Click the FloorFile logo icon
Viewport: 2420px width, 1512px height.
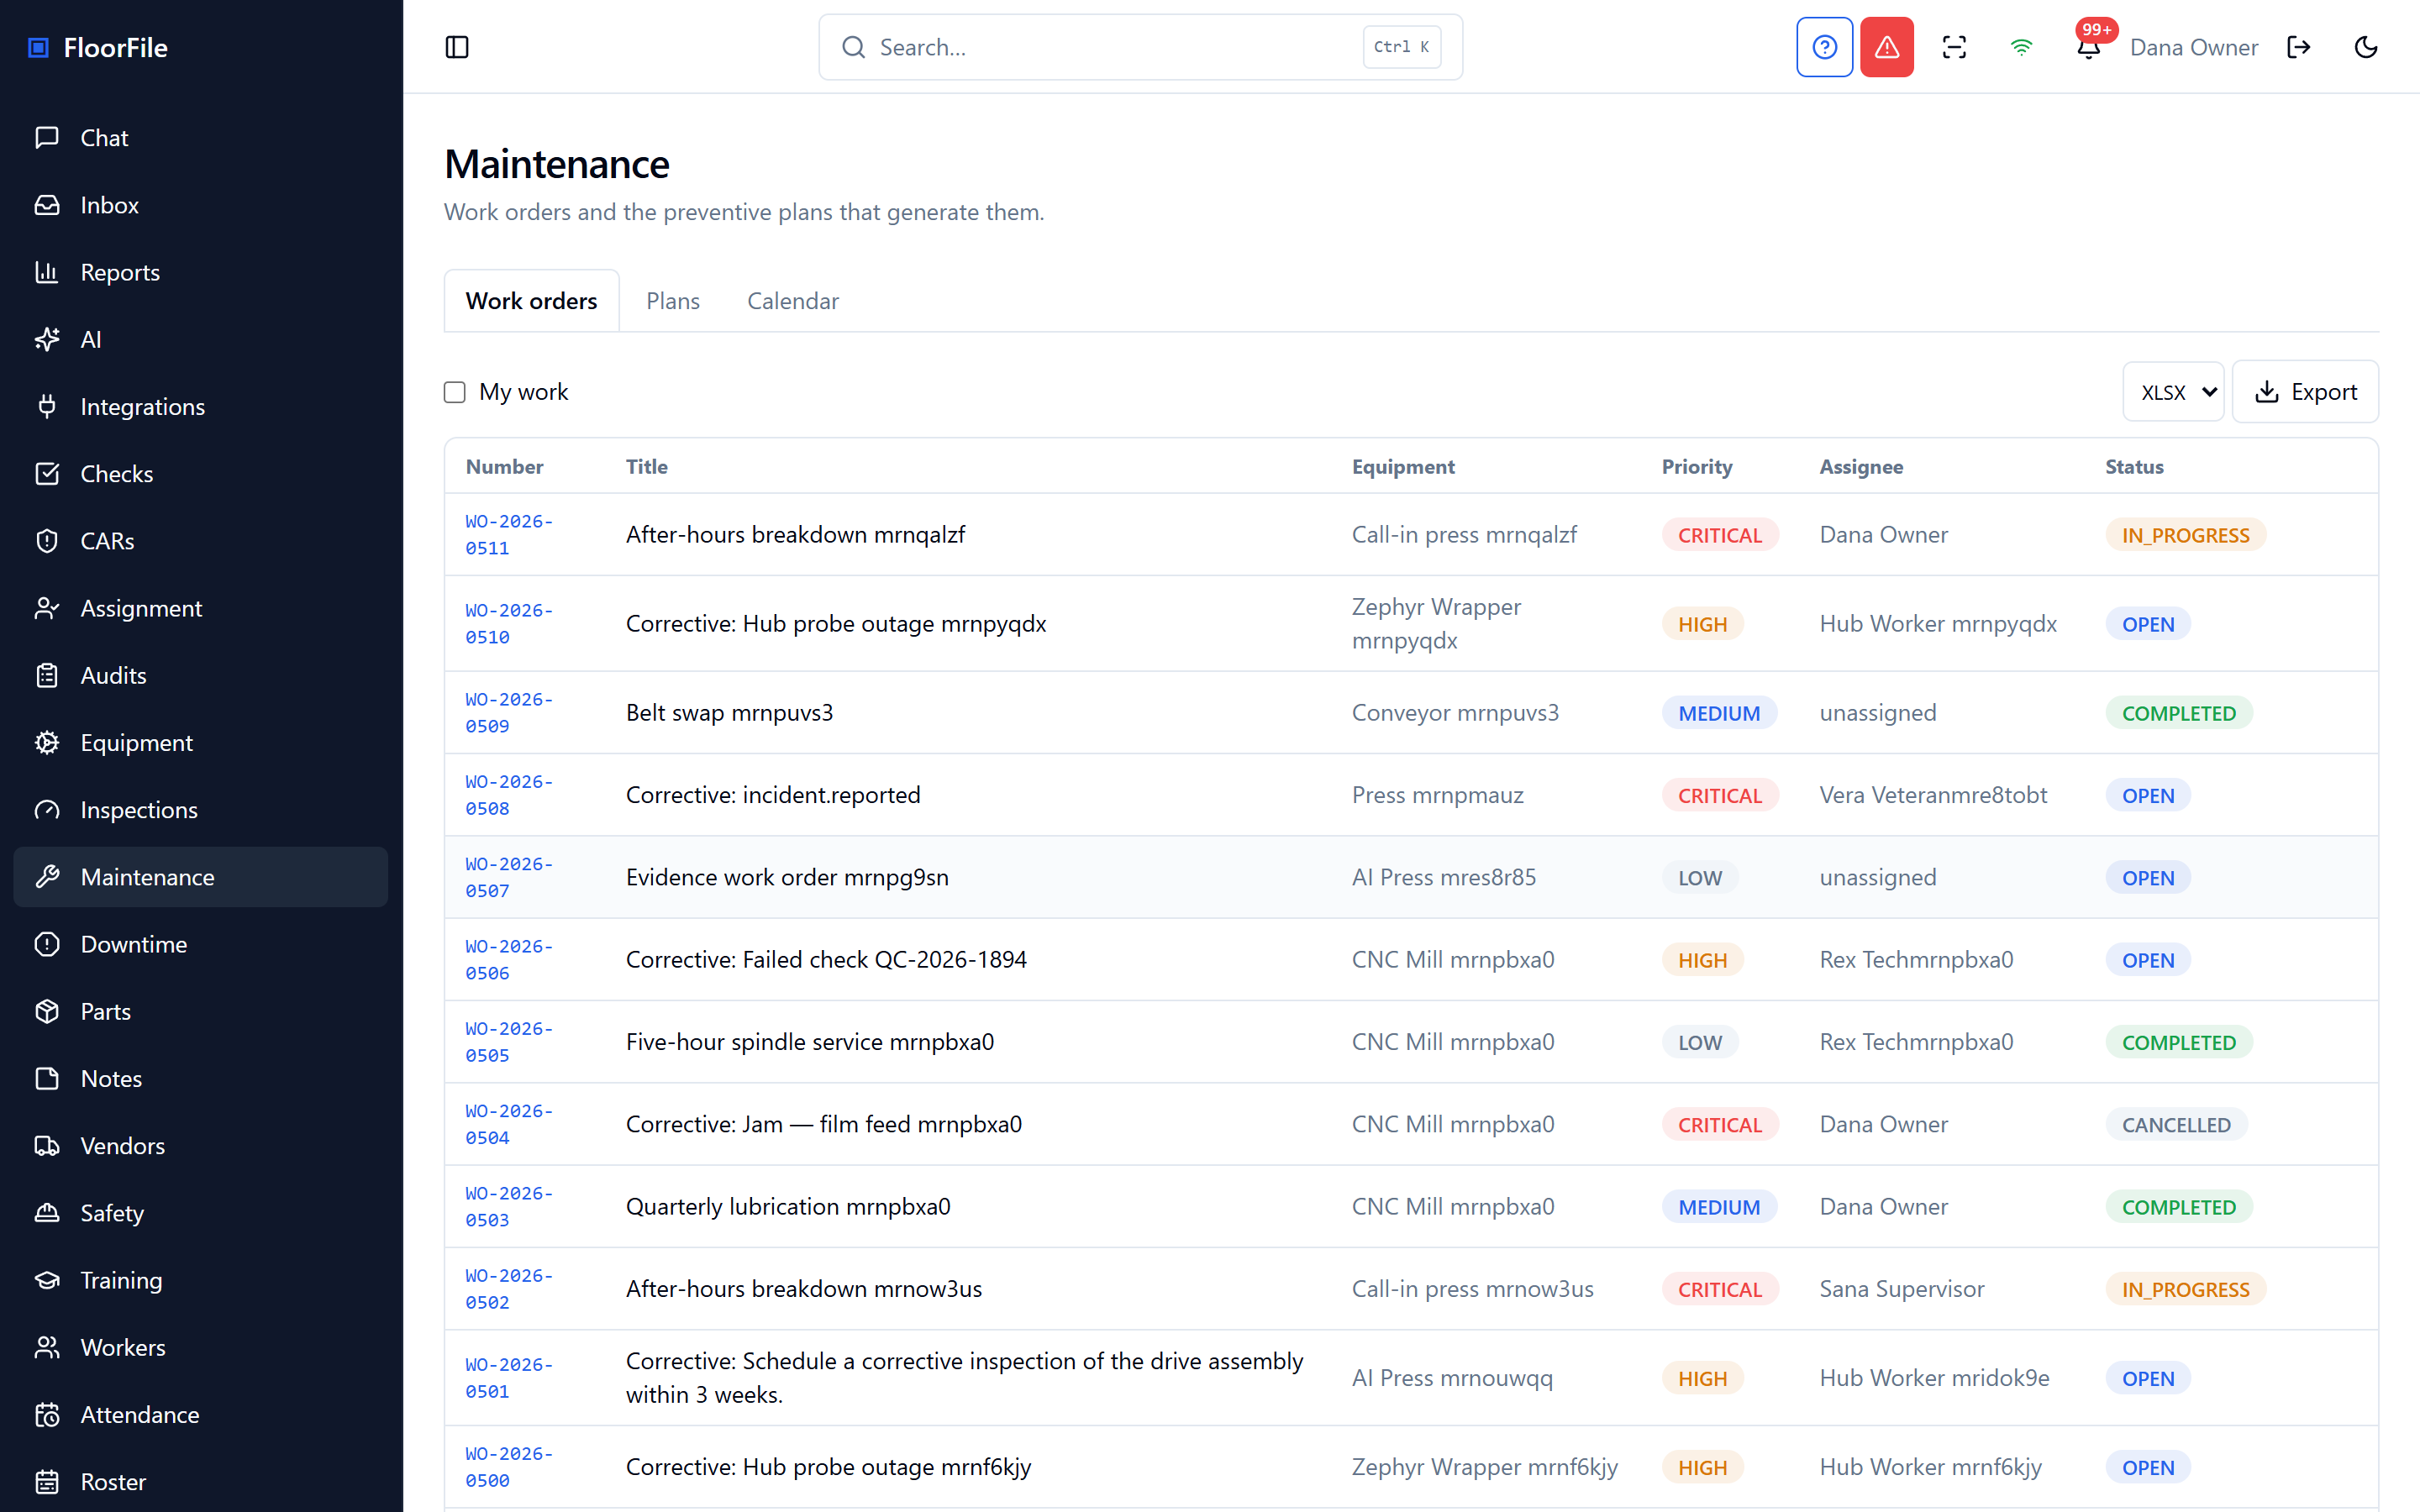tap(38, 47)
